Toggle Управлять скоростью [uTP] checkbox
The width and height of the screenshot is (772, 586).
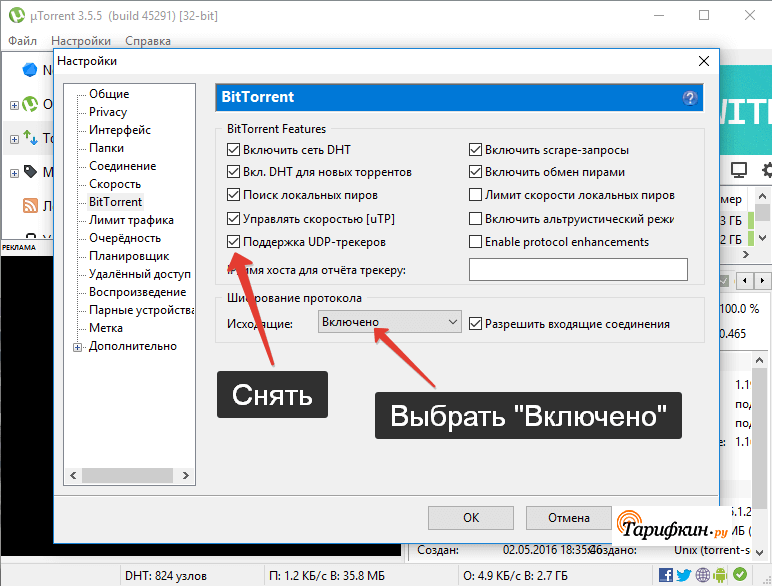click(233, 218)
